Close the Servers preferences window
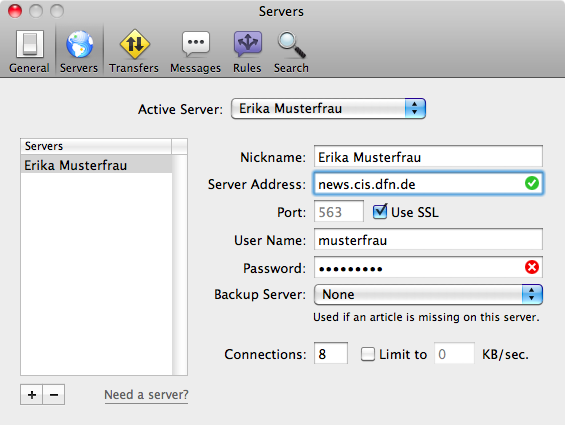The height and width of the screenshot is (425, 565). click(x=15, y=11)
